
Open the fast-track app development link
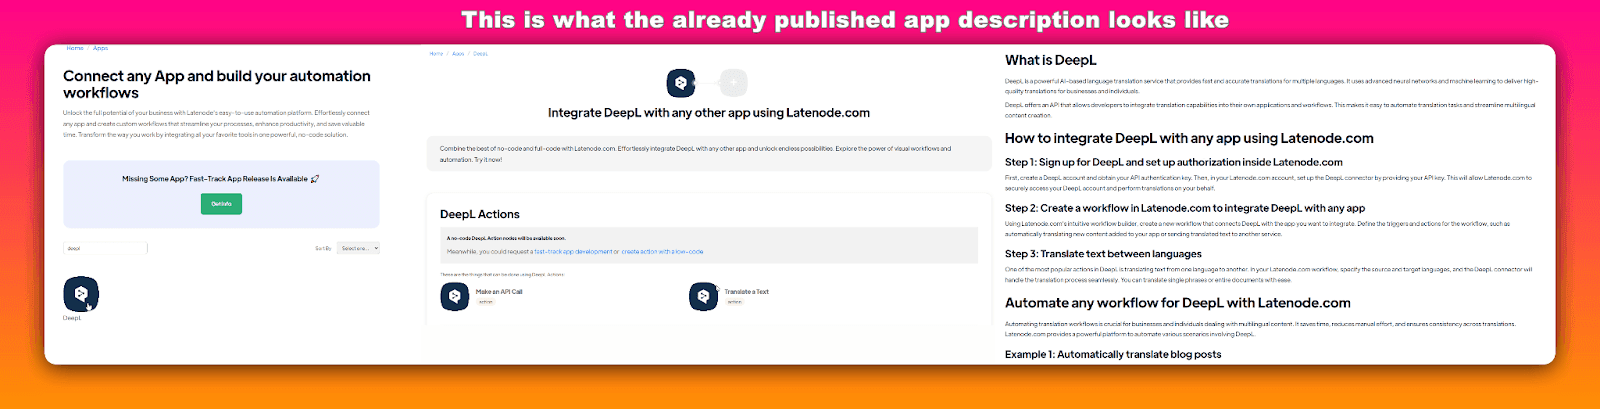tap(573, 252)
